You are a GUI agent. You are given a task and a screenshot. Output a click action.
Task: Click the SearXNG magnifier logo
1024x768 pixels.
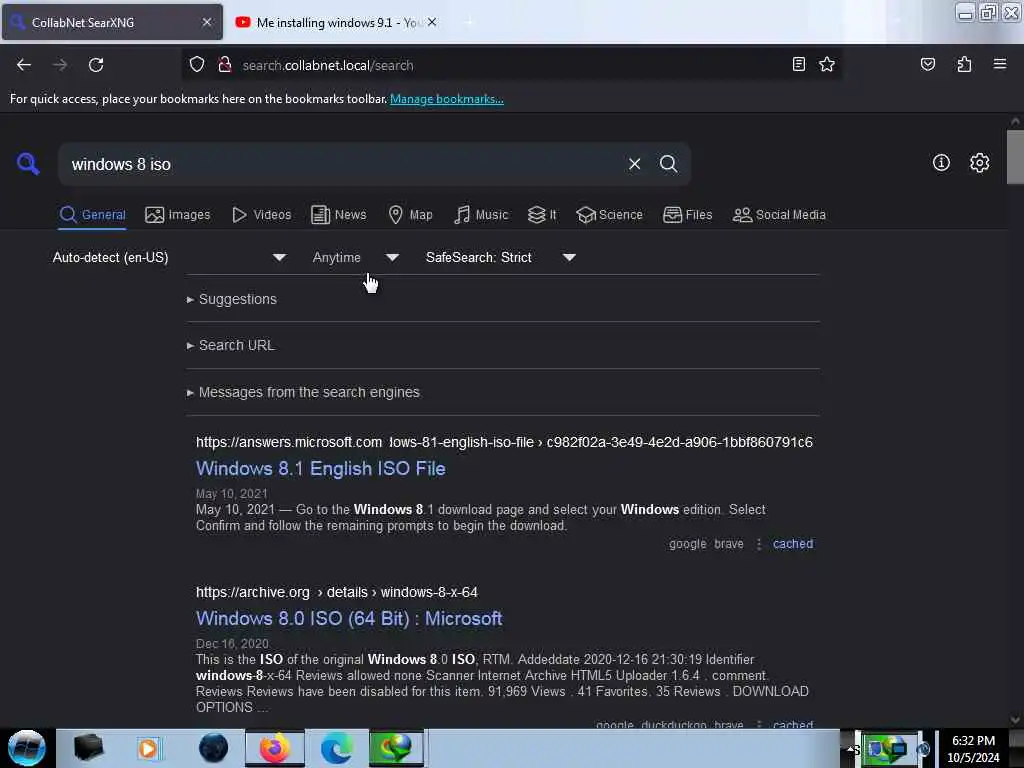[27, 163]
